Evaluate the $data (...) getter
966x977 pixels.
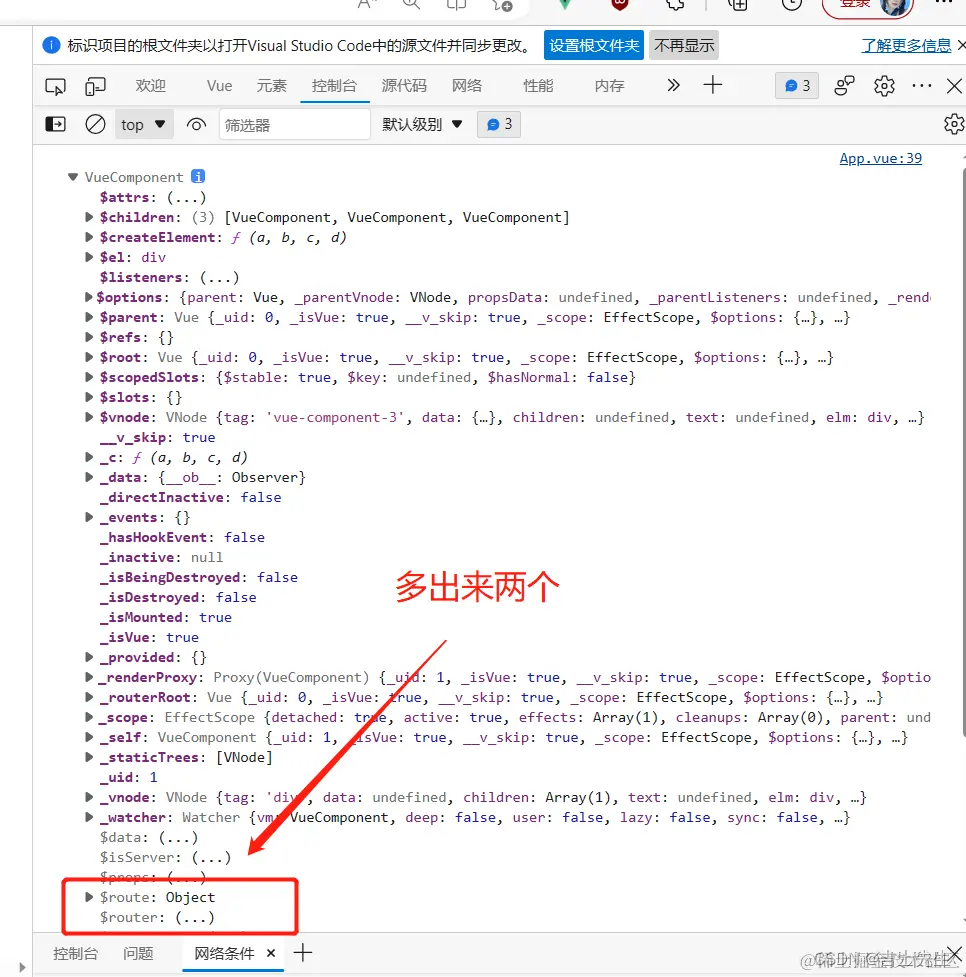tap(178, 837)
